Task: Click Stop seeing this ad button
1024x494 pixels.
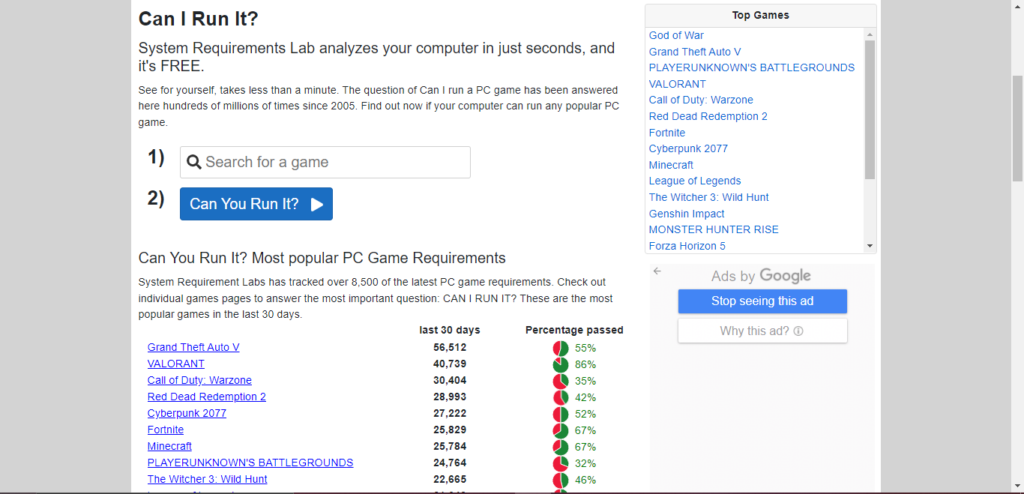Action: point(762,301)
